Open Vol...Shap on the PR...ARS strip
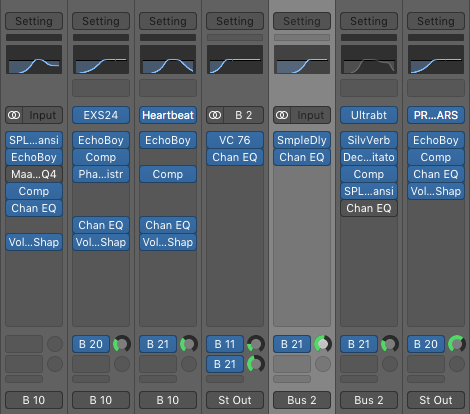 pyautogui.click(x=436, y=191)
